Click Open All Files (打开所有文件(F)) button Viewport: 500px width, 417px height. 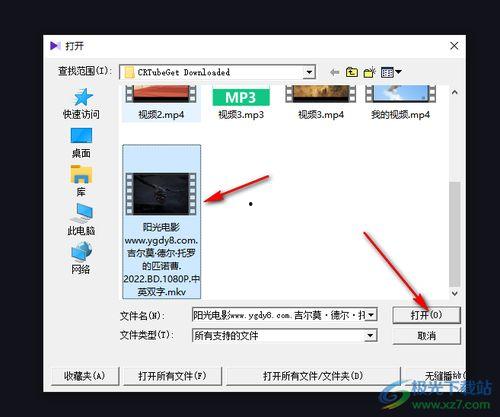[172, 376]
